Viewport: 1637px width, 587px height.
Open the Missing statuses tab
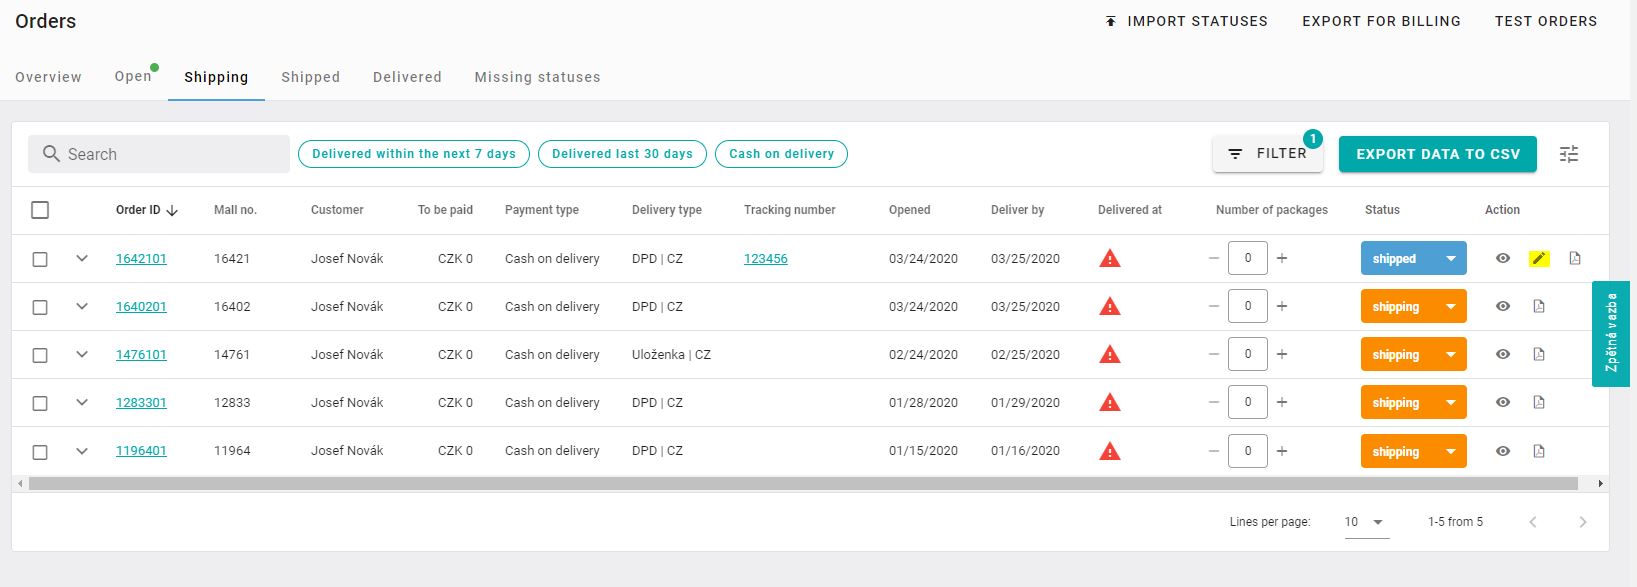(x=537, y=77)
